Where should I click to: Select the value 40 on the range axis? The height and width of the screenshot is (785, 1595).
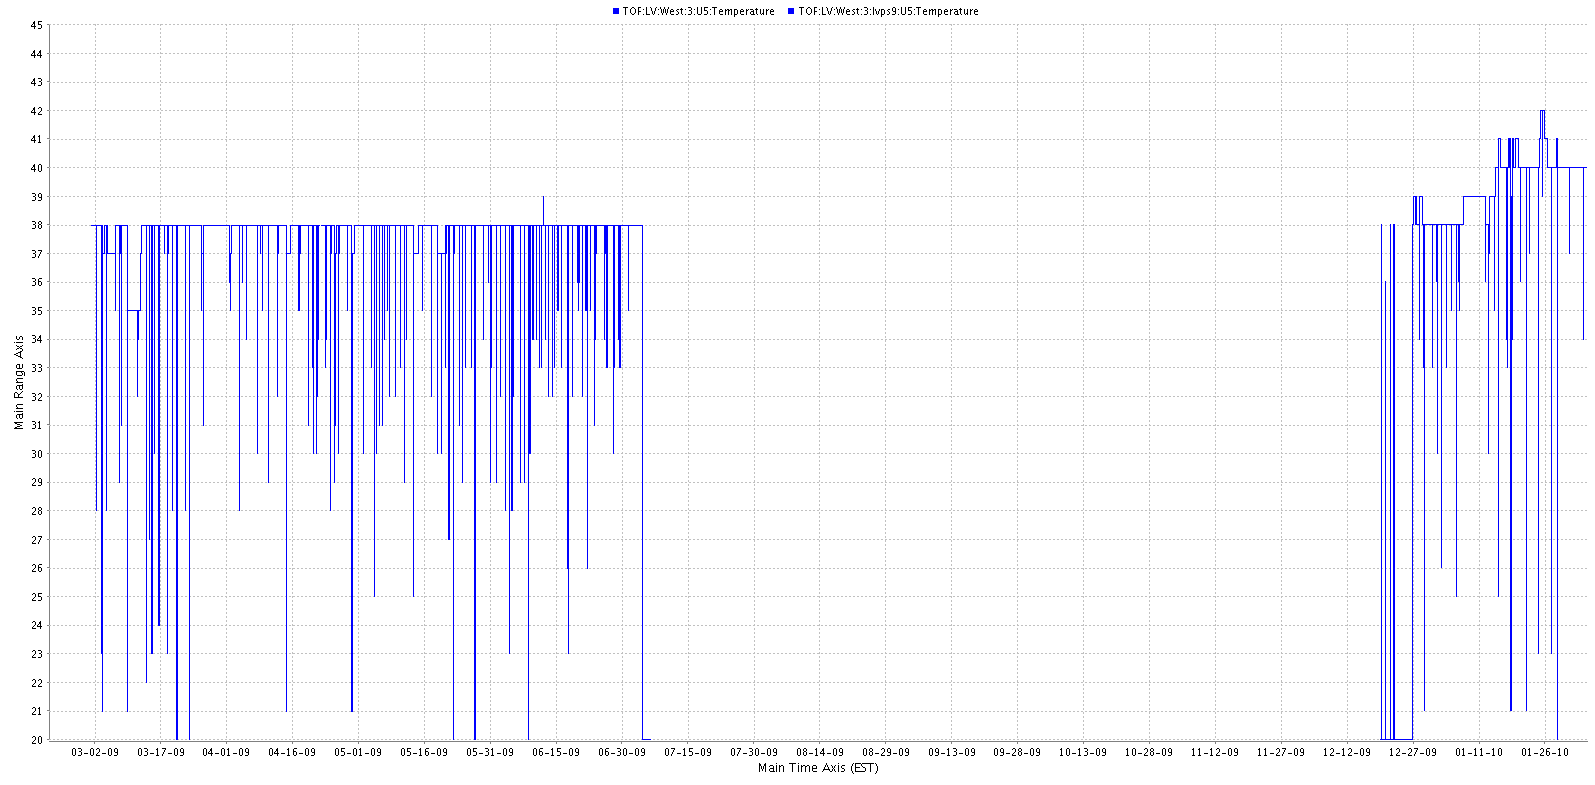pyautogui.click(x=36, y=168)
